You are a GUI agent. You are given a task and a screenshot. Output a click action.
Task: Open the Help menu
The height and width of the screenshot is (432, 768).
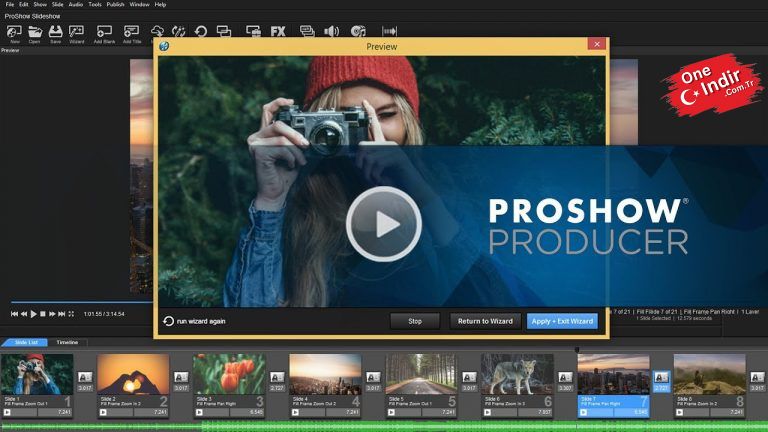coord(160,4)
